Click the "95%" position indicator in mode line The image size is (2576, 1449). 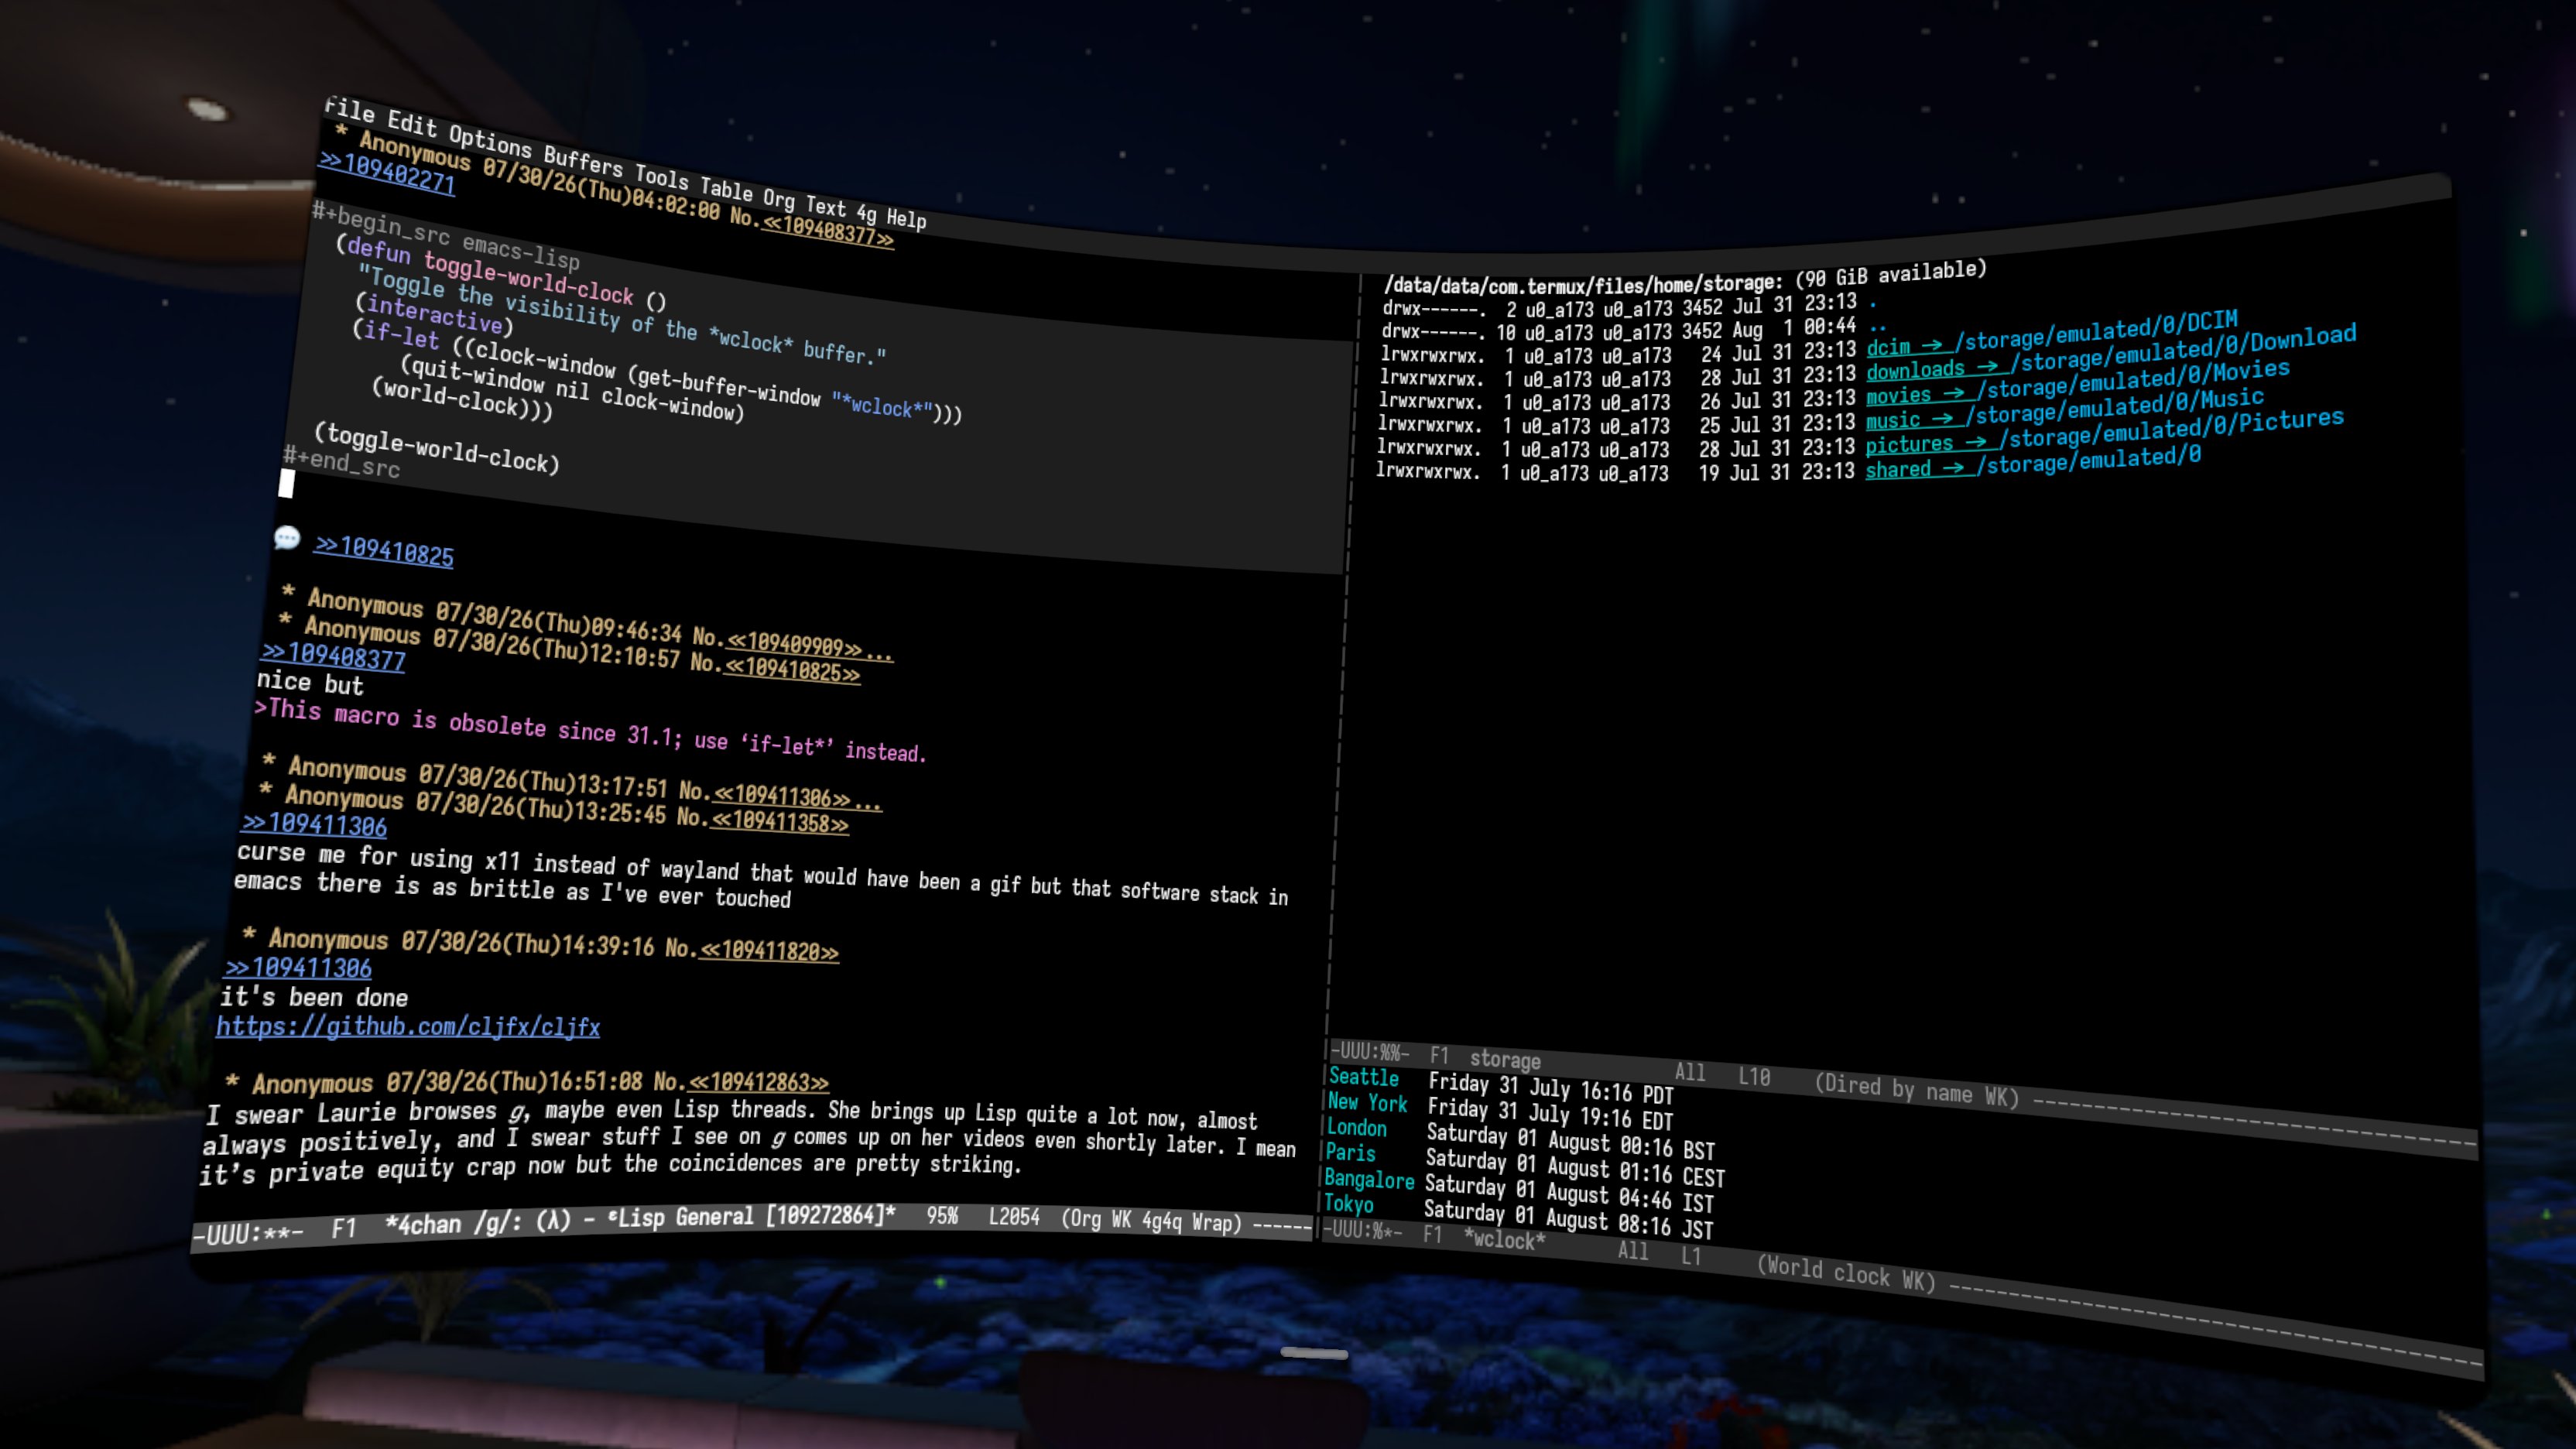[x=942, y=1216]
